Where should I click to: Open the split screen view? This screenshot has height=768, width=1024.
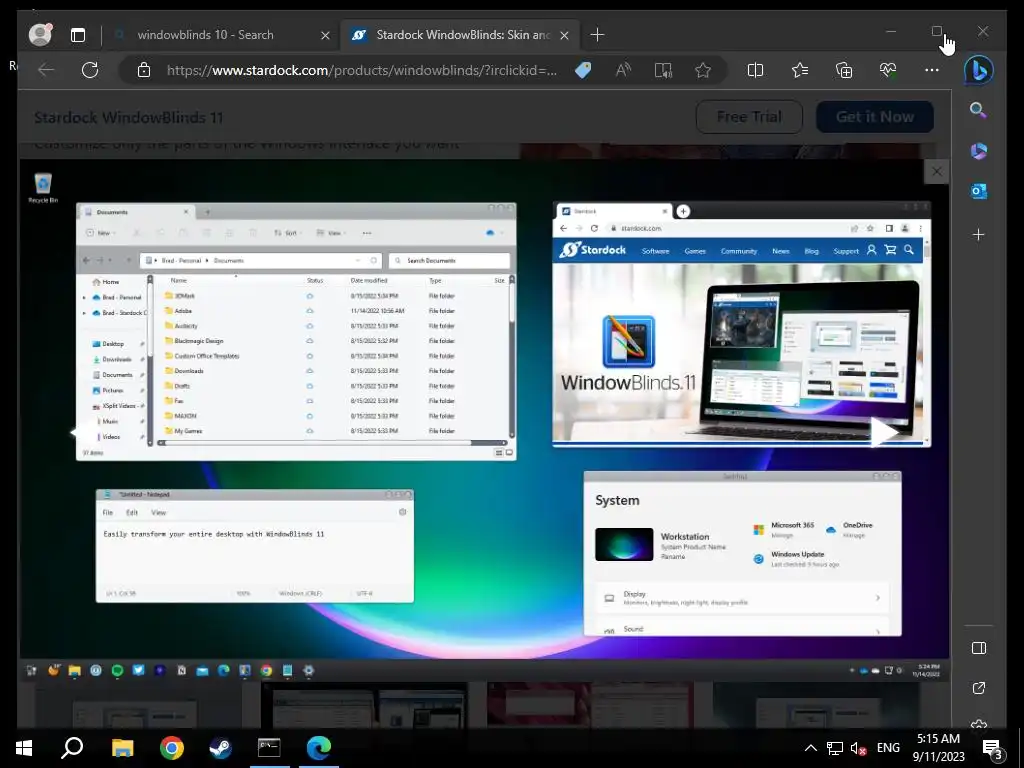click(x=755, y=70)
